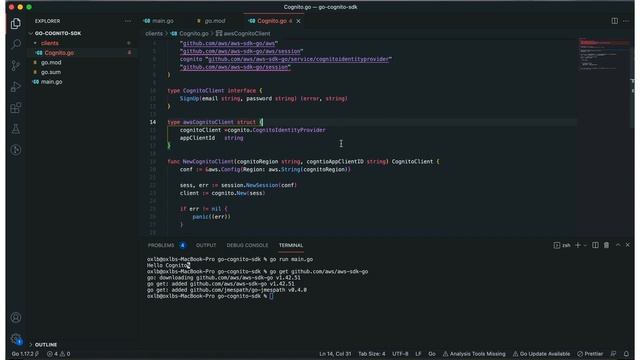This screenshot has height=360, width=640.
Task: Switch to main.go editor tab
Action: click(159, 21)
